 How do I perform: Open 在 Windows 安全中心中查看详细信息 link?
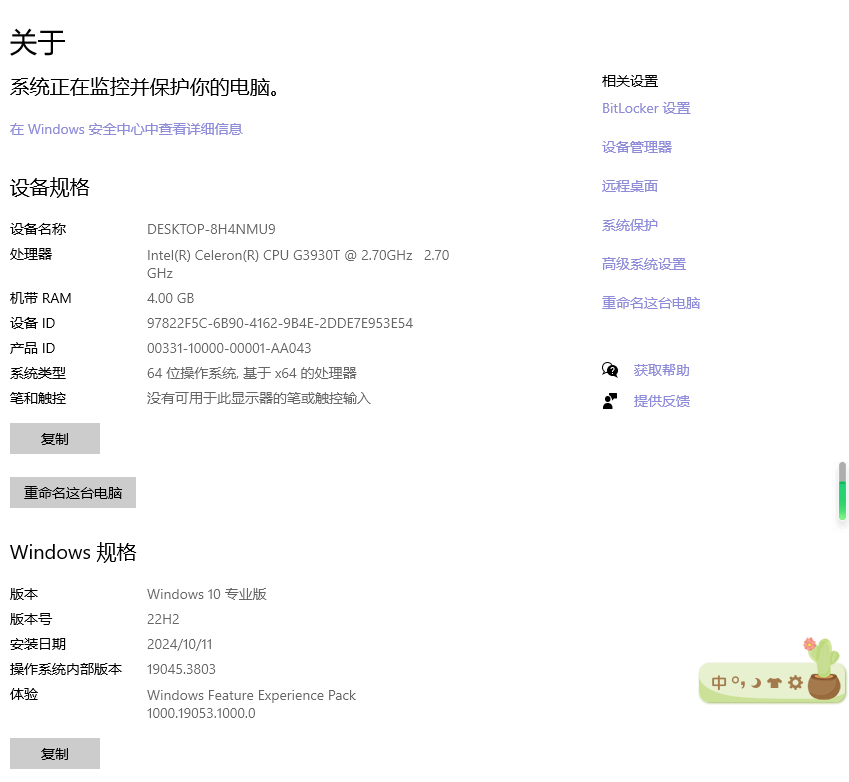[x=126, y=129]
